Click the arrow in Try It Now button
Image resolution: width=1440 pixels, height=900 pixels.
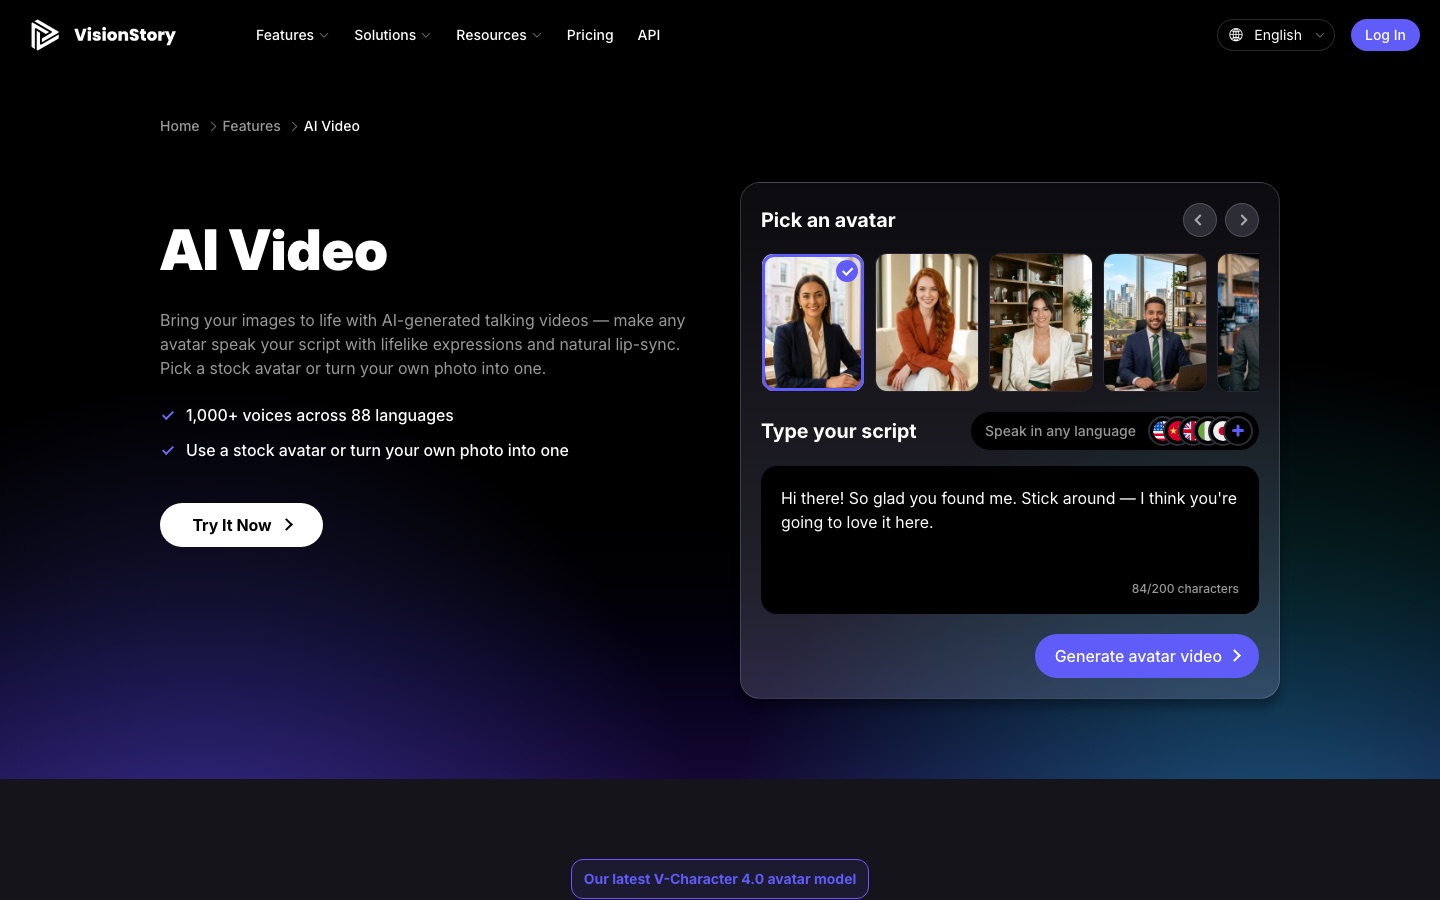point(289,525)
